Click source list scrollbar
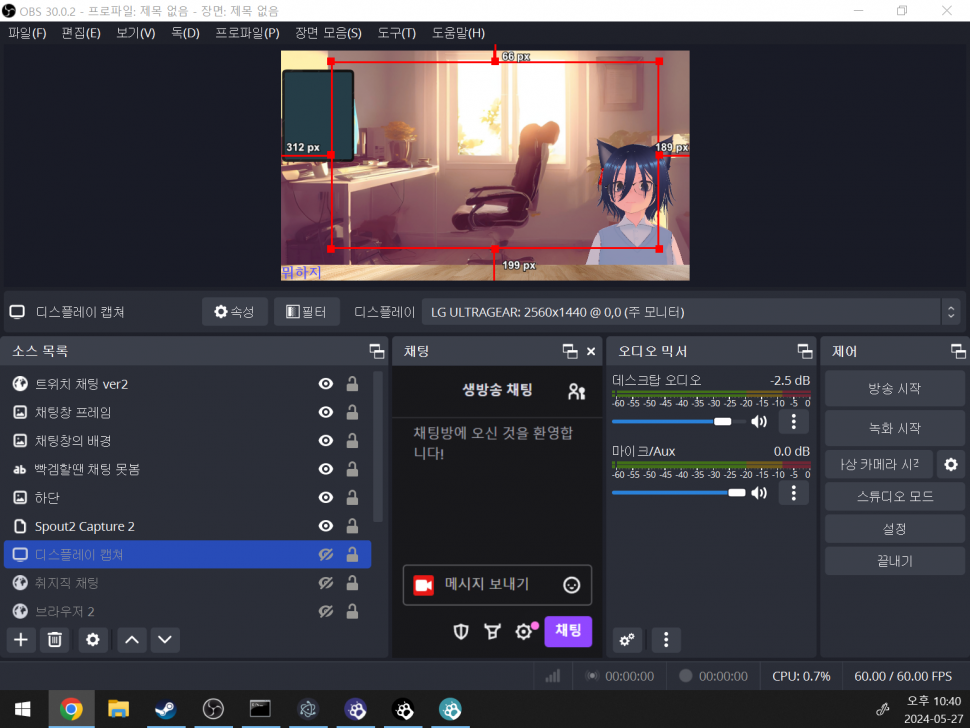The width and height of the screenshot is (970, 728). 378,447
